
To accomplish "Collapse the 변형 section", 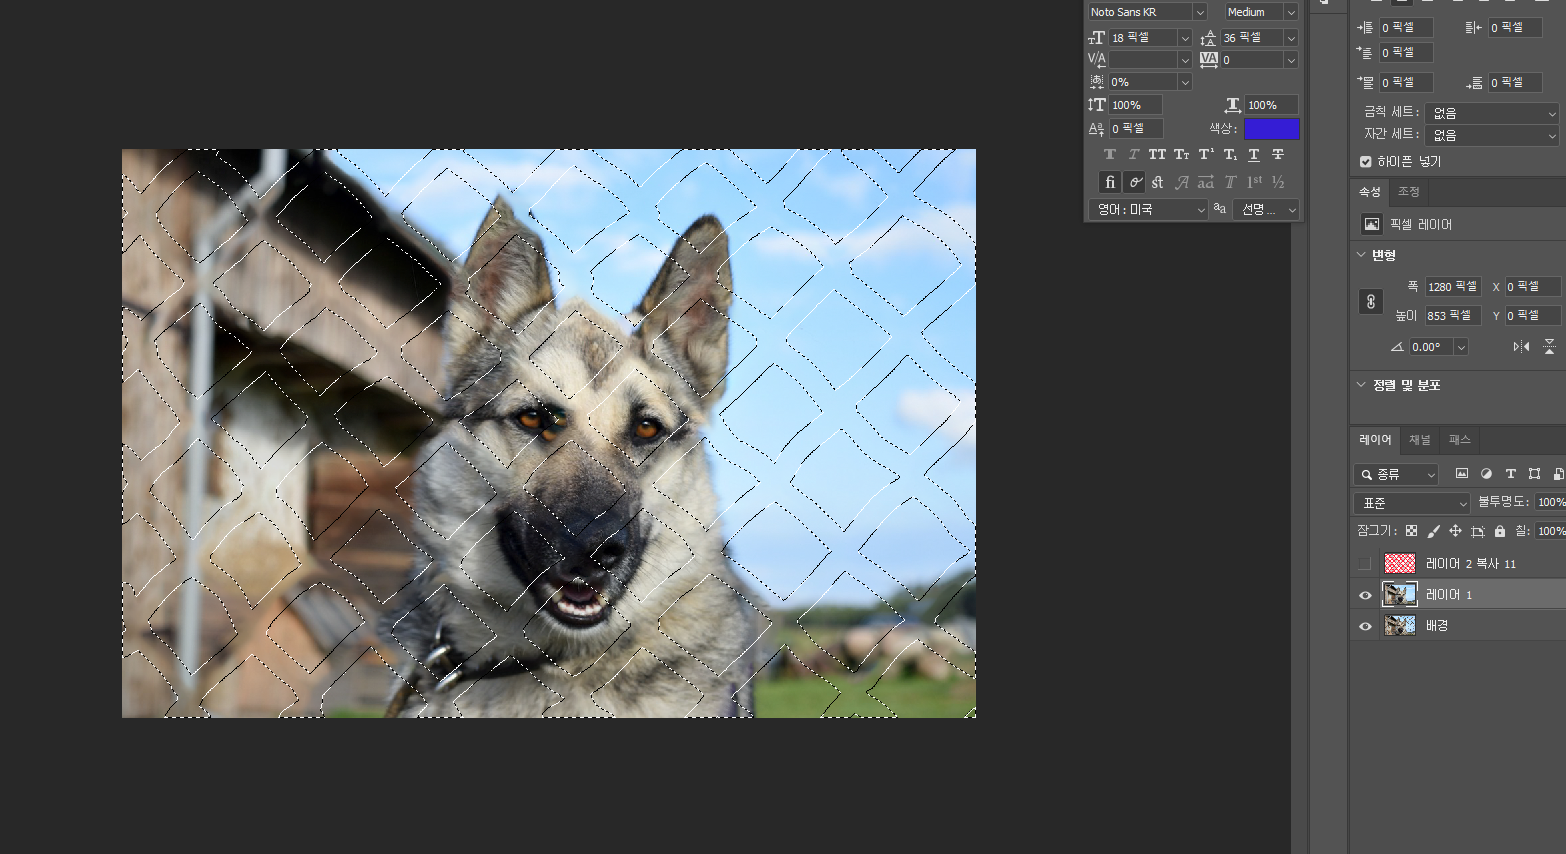I will [1361, 255].
